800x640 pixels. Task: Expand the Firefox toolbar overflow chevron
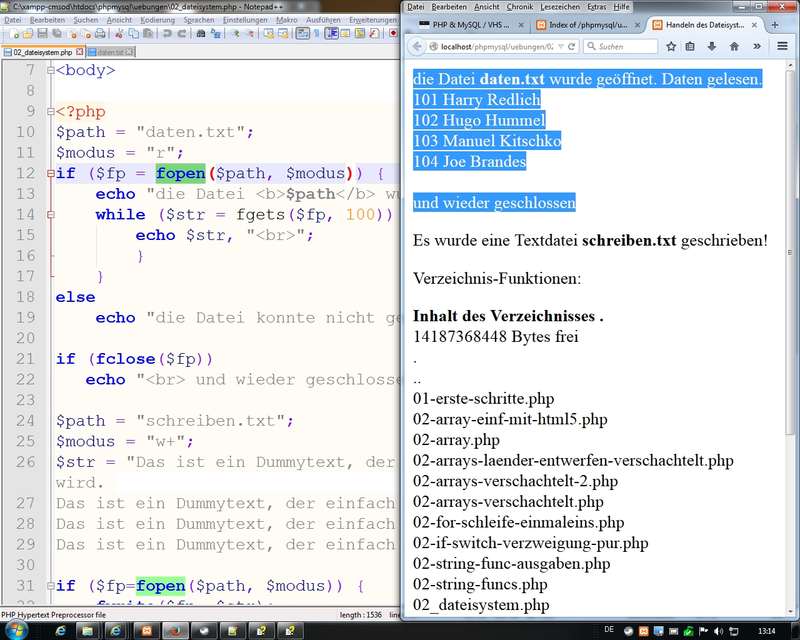[758, 46]
